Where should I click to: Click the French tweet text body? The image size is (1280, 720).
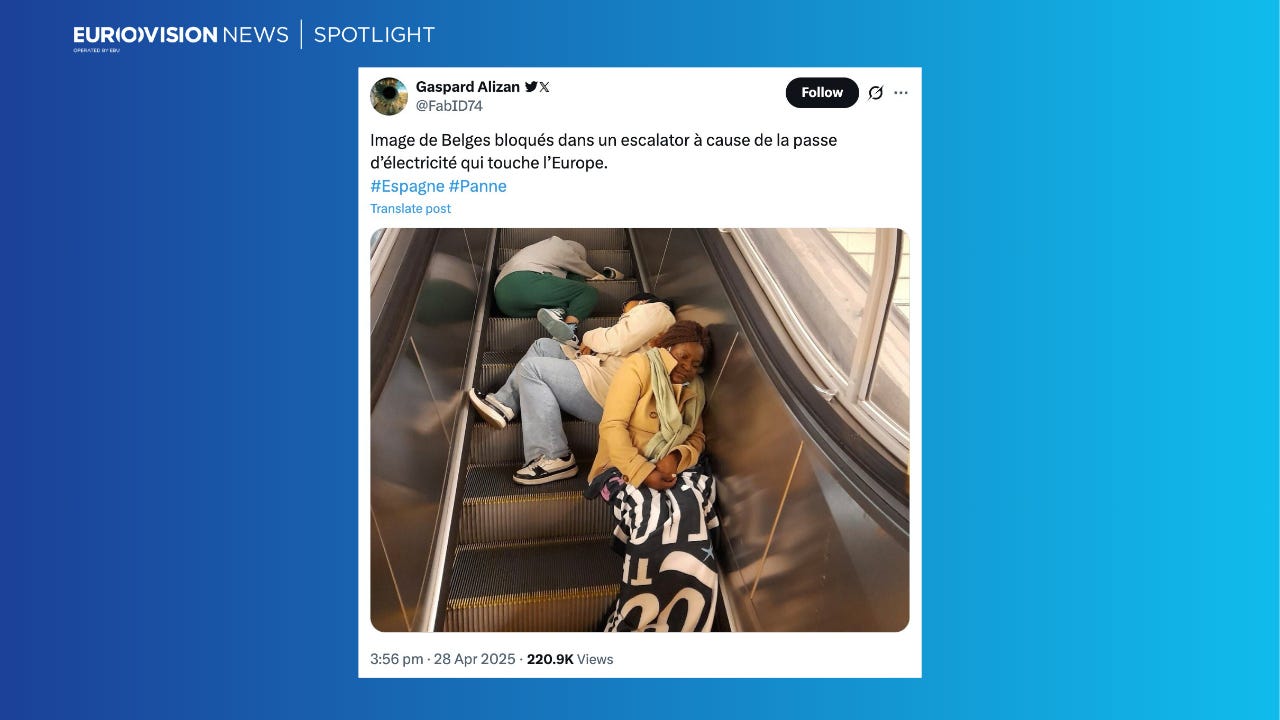pyautogui.click(x=603, y=151)
